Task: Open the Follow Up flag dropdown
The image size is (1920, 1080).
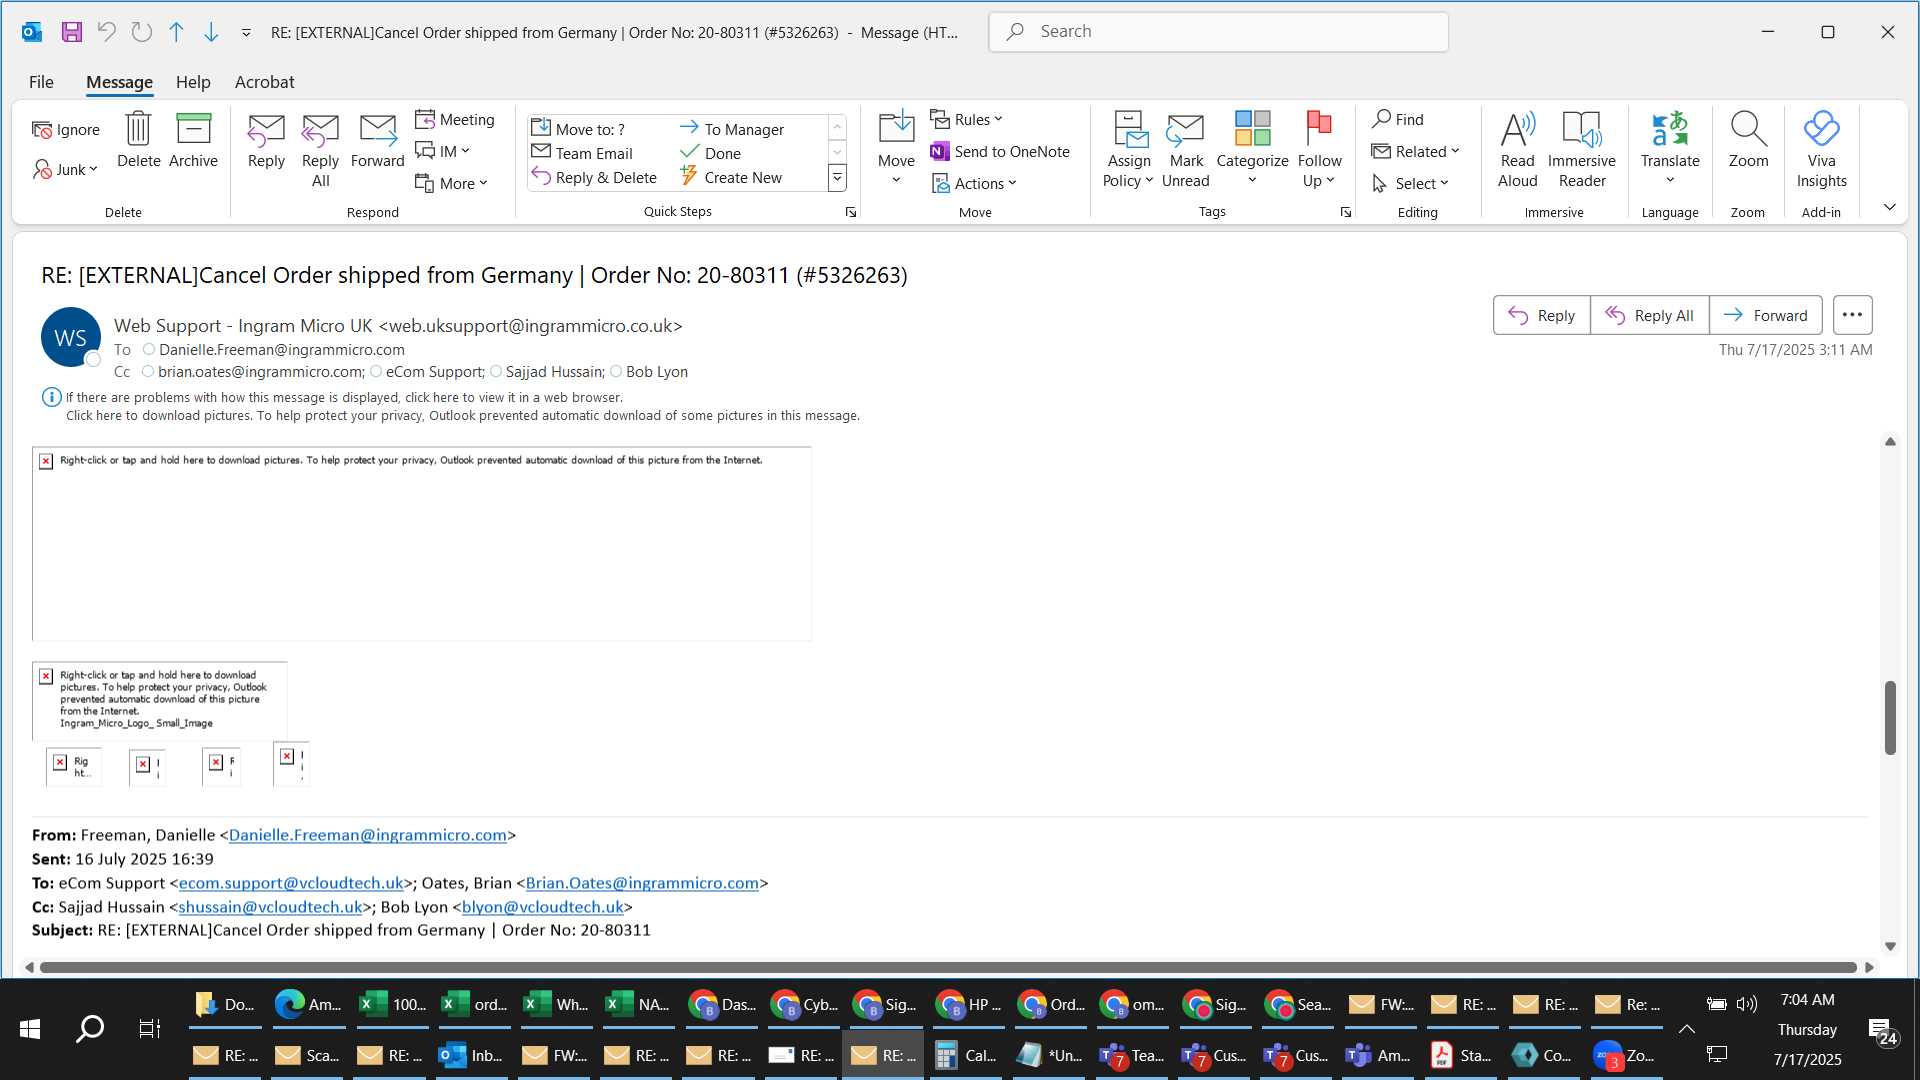Action: pyautogui.click(x=1319, y=150)
